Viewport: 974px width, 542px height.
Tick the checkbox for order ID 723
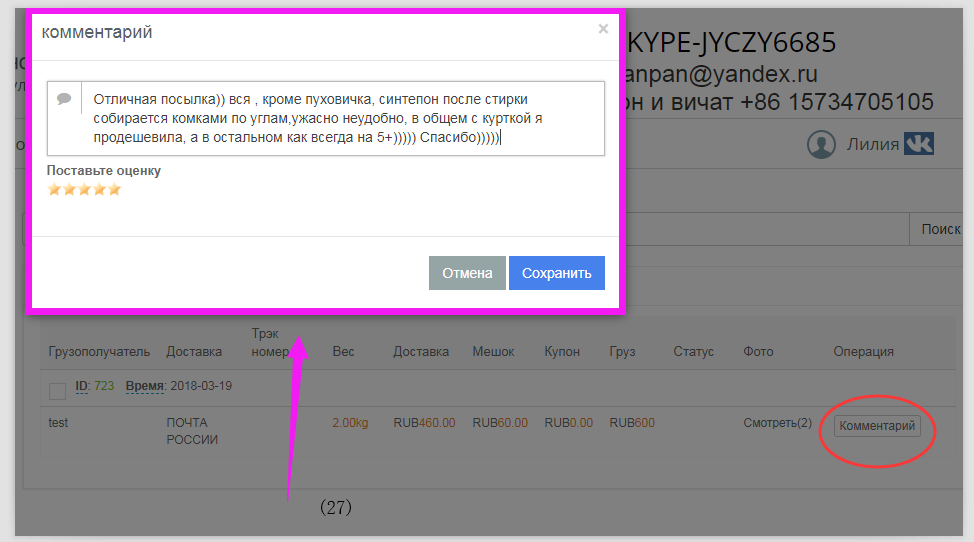[57, 391]
